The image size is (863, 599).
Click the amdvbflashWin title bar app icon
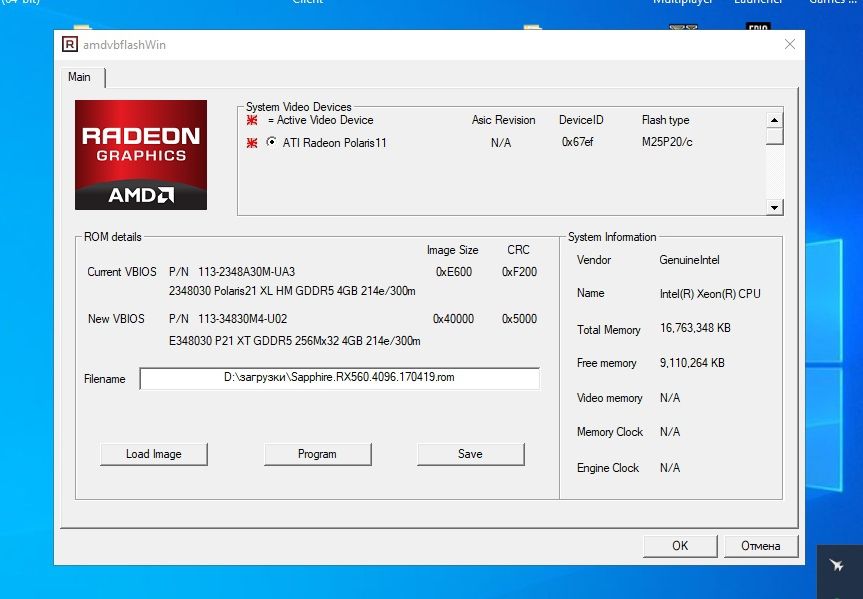coord(70,45)
